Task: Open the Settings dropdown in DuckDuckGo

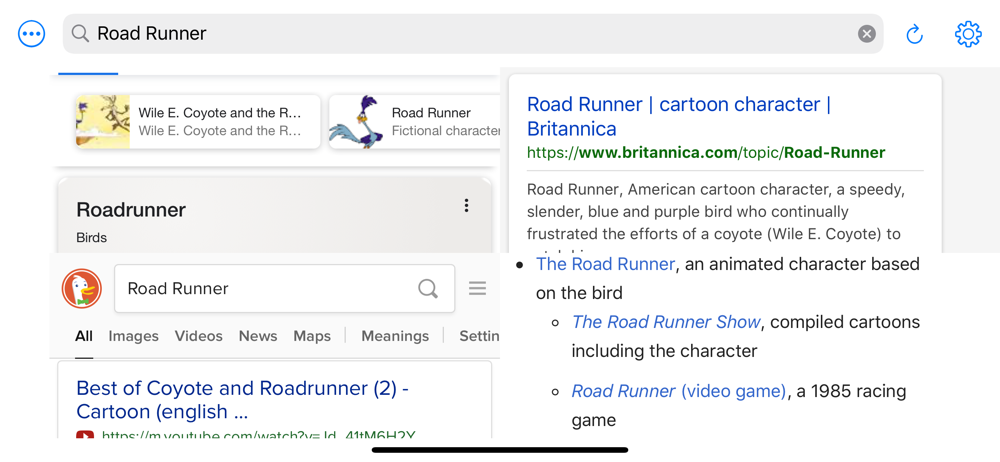Action: coord(479,336)
